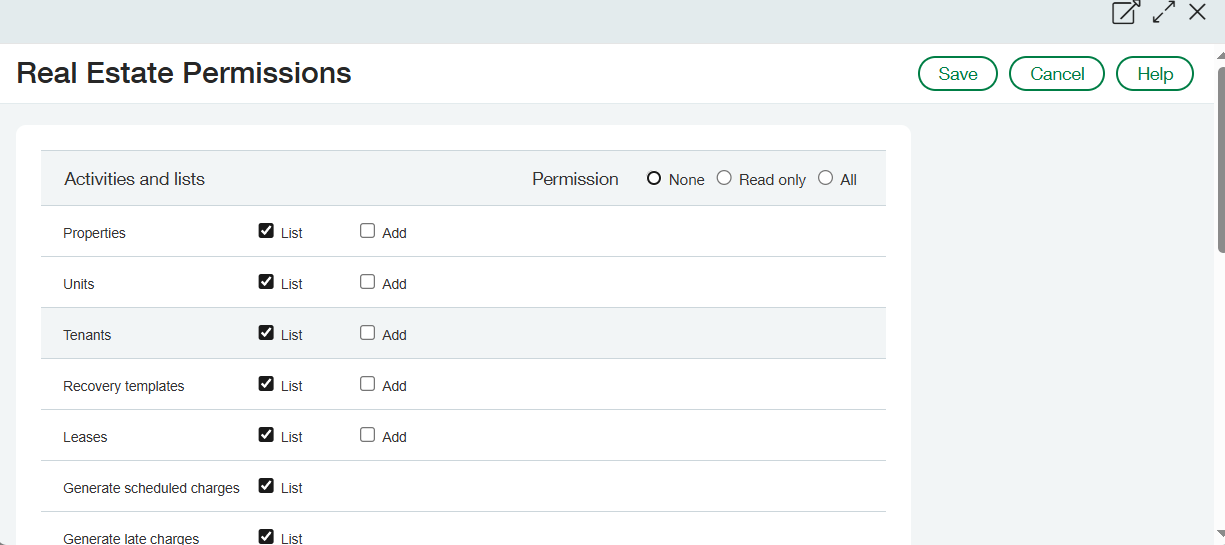Viewport: 1225px width, 545px height.
Task: Uncheck List for Units
Action: 266,282
